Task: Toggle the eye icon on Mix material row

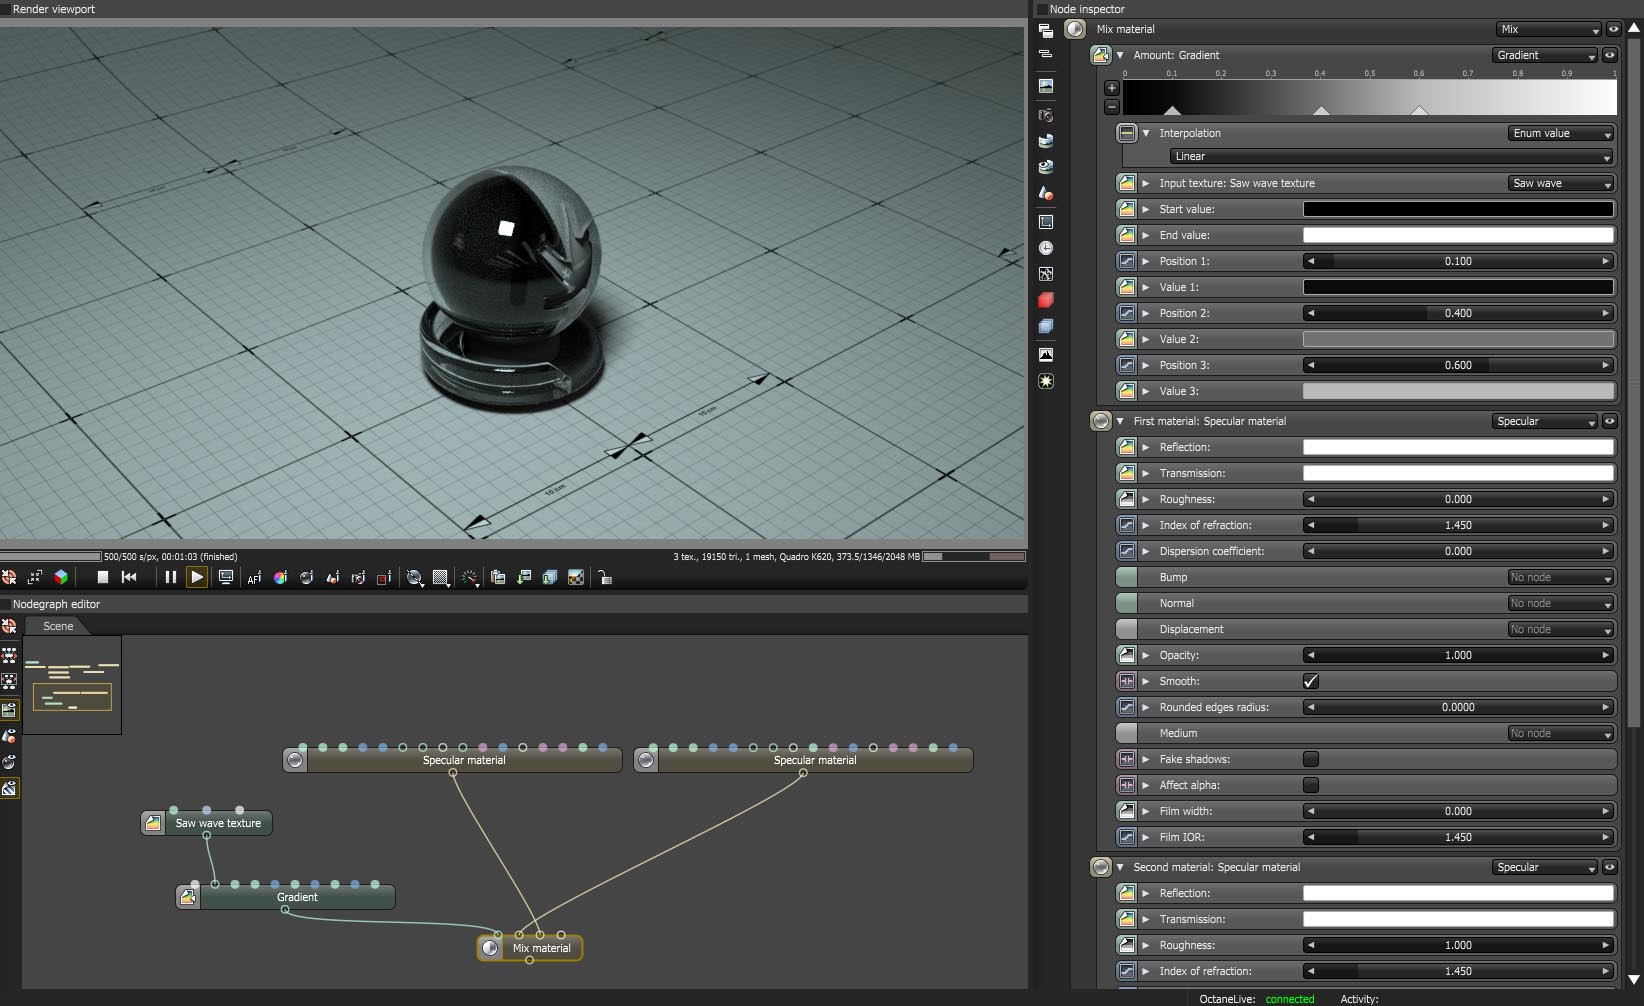Action: point(1612,29)
